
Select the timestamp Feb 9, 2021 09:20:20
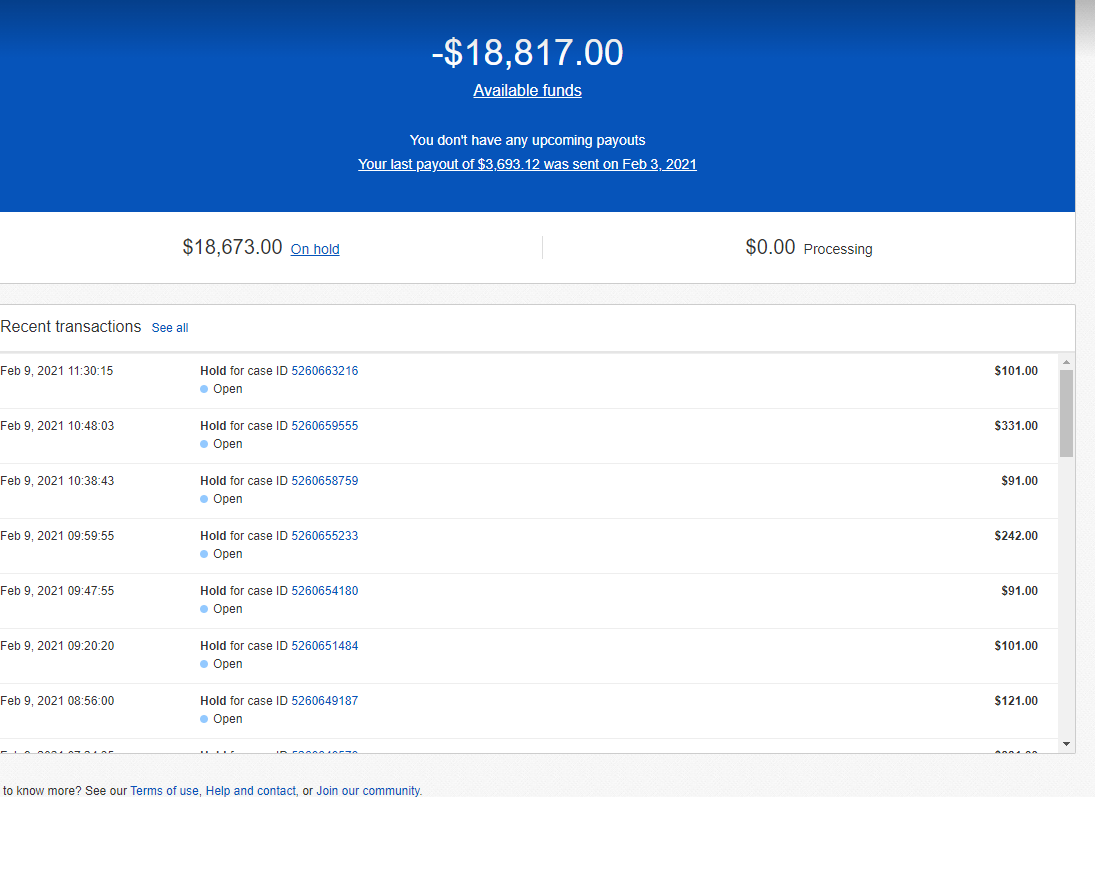[x=57, y=647]
